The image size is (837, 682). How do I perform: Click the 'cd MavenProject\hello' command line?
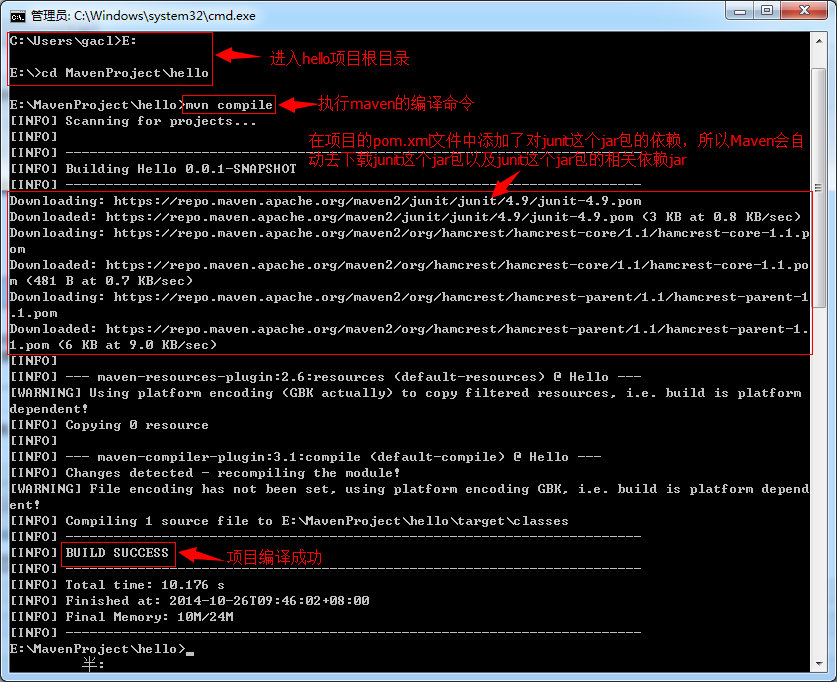109,73
